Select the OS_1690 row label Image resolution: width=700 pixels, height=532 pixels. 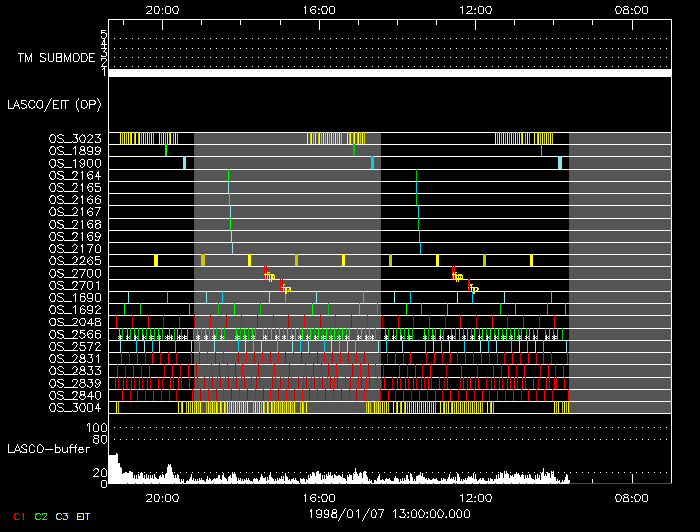[75, 297]
